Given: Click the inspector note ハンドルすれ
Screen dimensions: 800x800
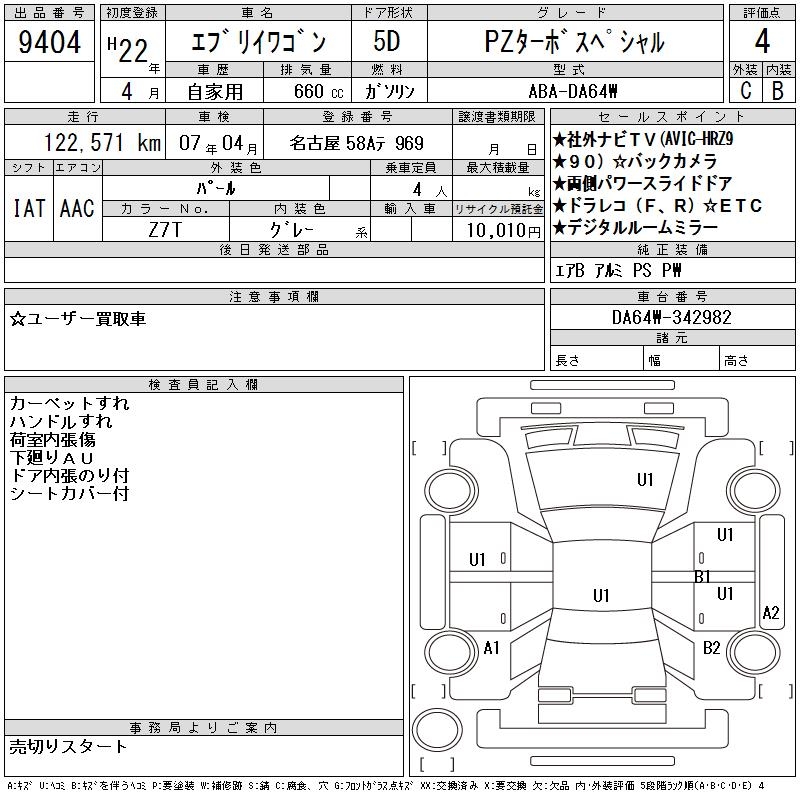Looking at the screenshot, I should click(61, 421).
